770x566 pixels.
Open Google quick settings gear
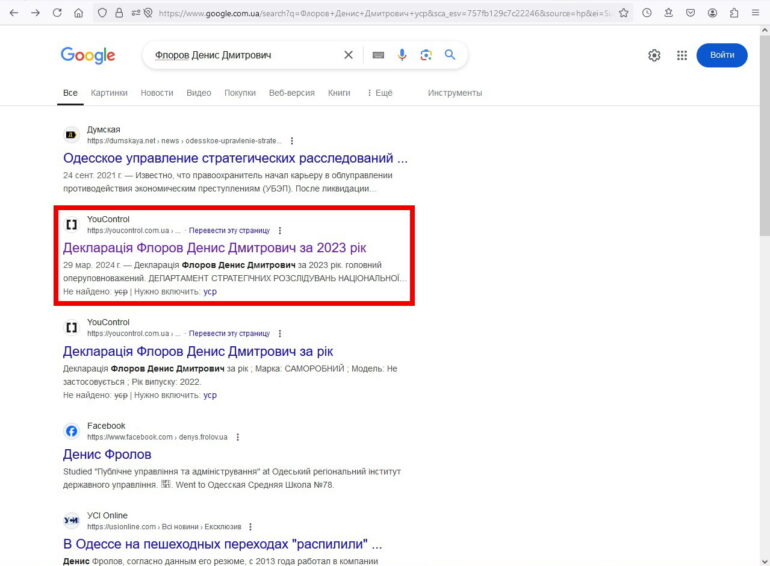(654, 56)
